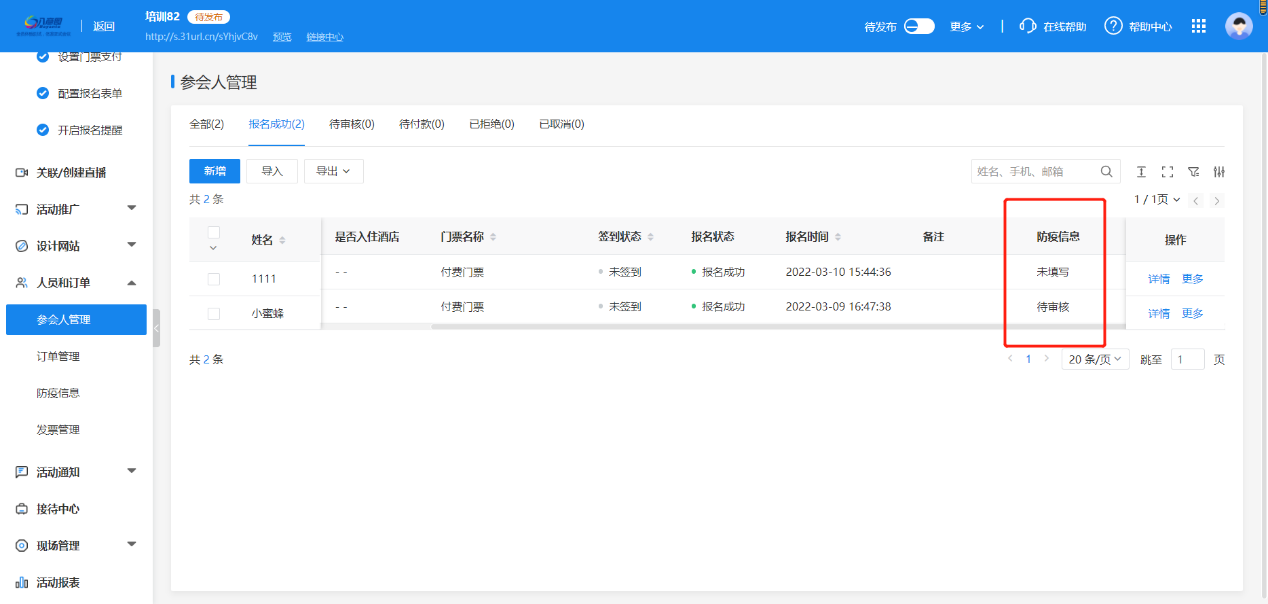Click the help center question mark icon
The image size is (1268, 604).
(x=1113, y=26)
